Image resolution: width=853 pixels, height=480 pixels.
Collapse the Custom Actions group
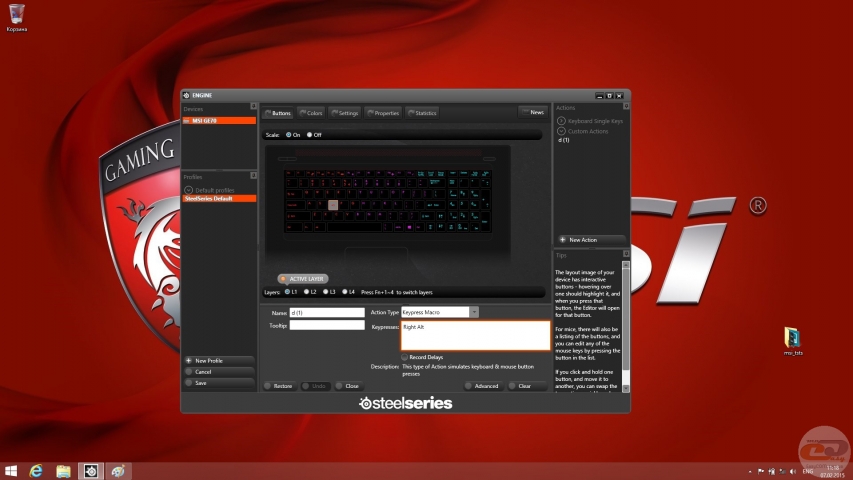point(561,131)
